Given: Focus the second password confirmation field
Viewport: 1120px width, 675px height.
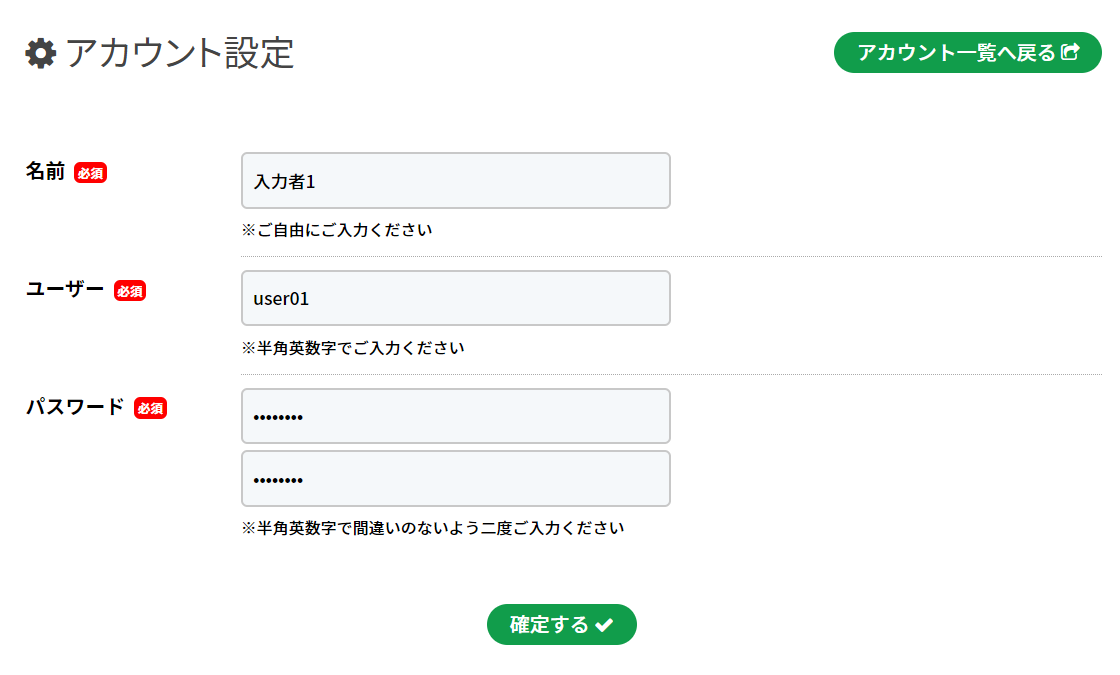Looking at the screenshot, I should click(455, 479).
